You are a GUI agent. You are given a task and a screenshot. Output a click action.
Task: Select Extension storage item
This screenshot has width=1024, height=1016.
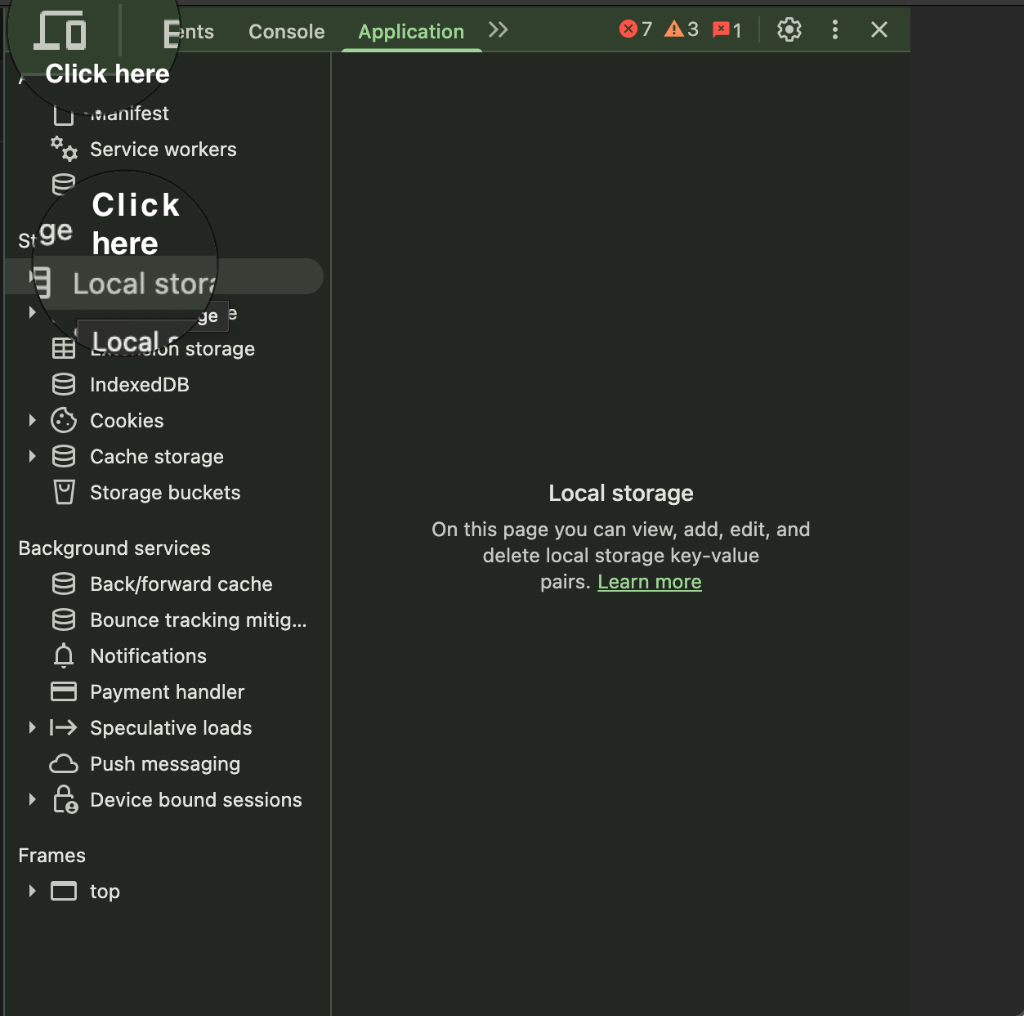coord(172,349)
